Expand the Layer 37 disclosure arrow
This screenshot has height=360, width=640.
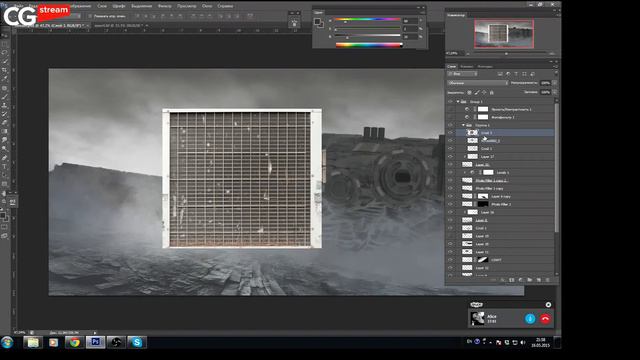click(464, 156)
